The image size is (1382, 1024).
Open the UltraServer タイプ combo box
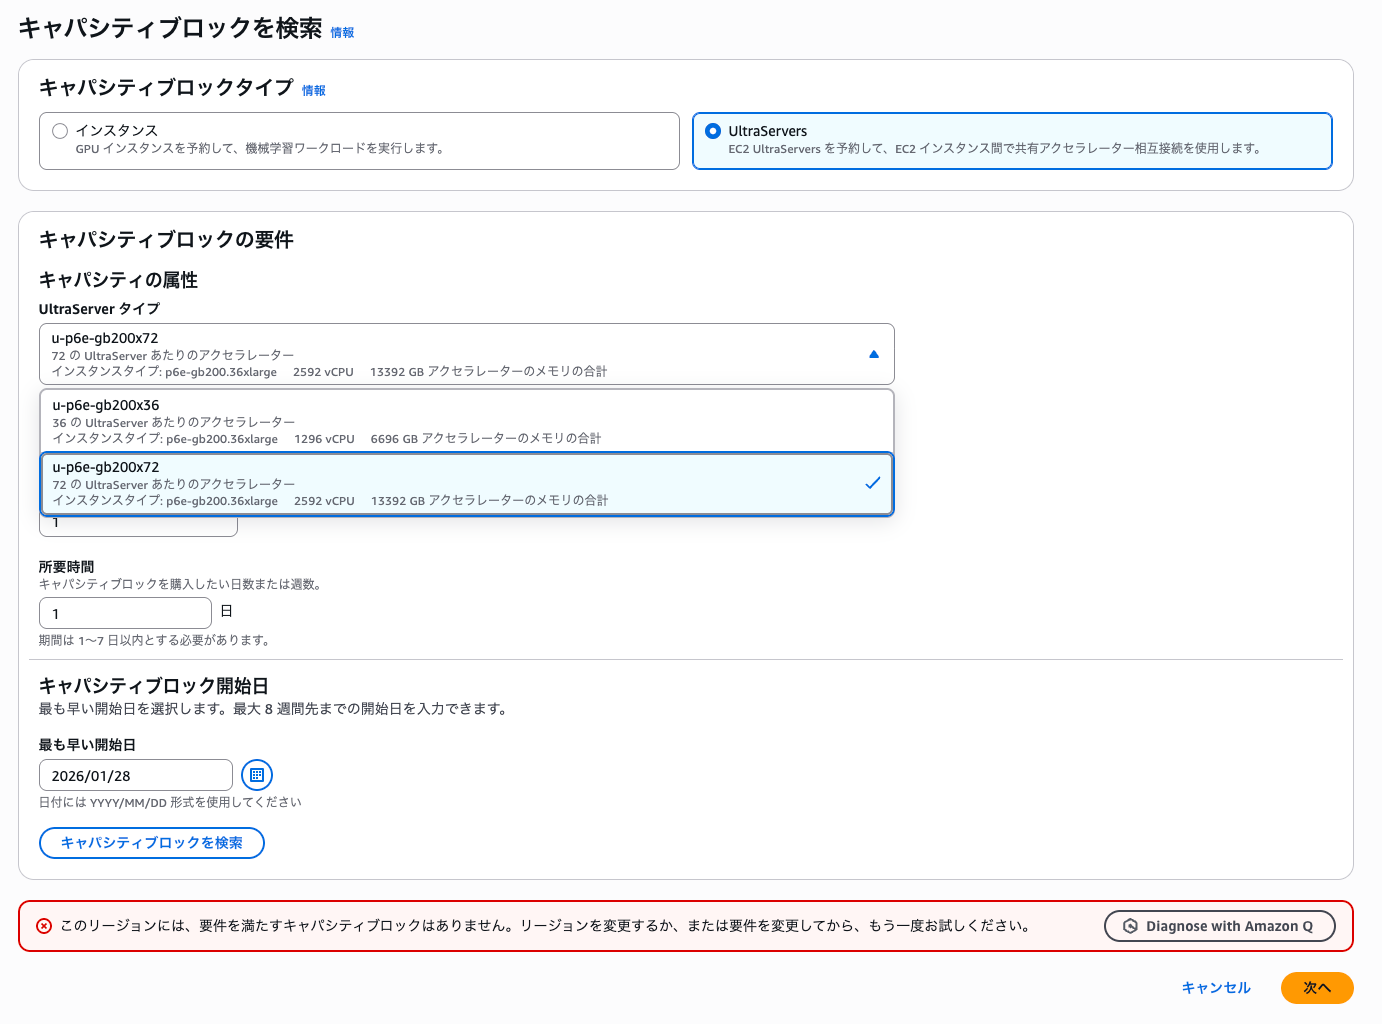466,354
